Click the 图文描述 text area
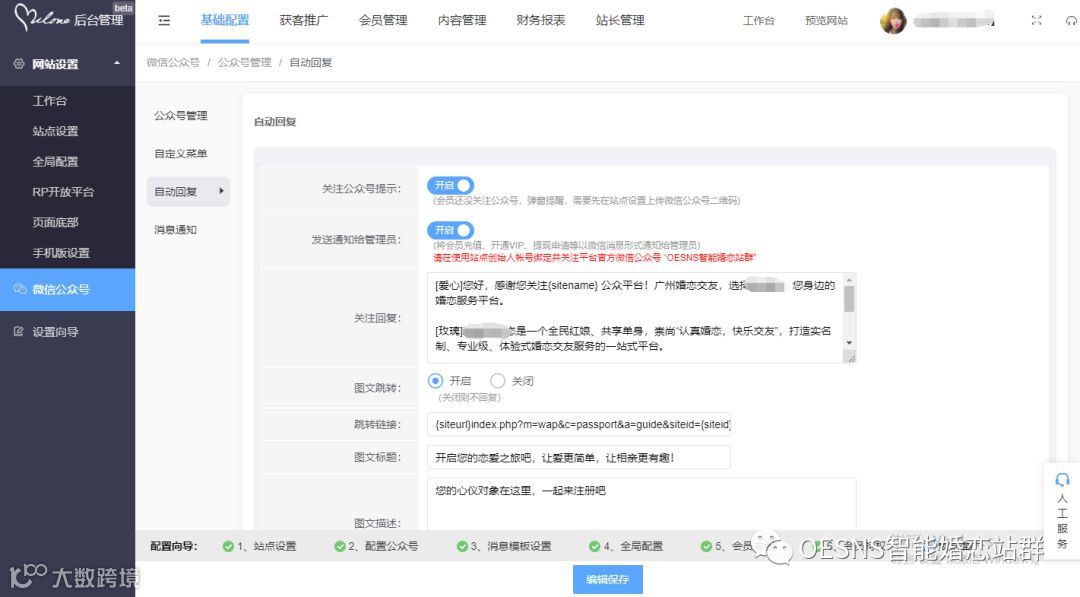 (641, 504)
